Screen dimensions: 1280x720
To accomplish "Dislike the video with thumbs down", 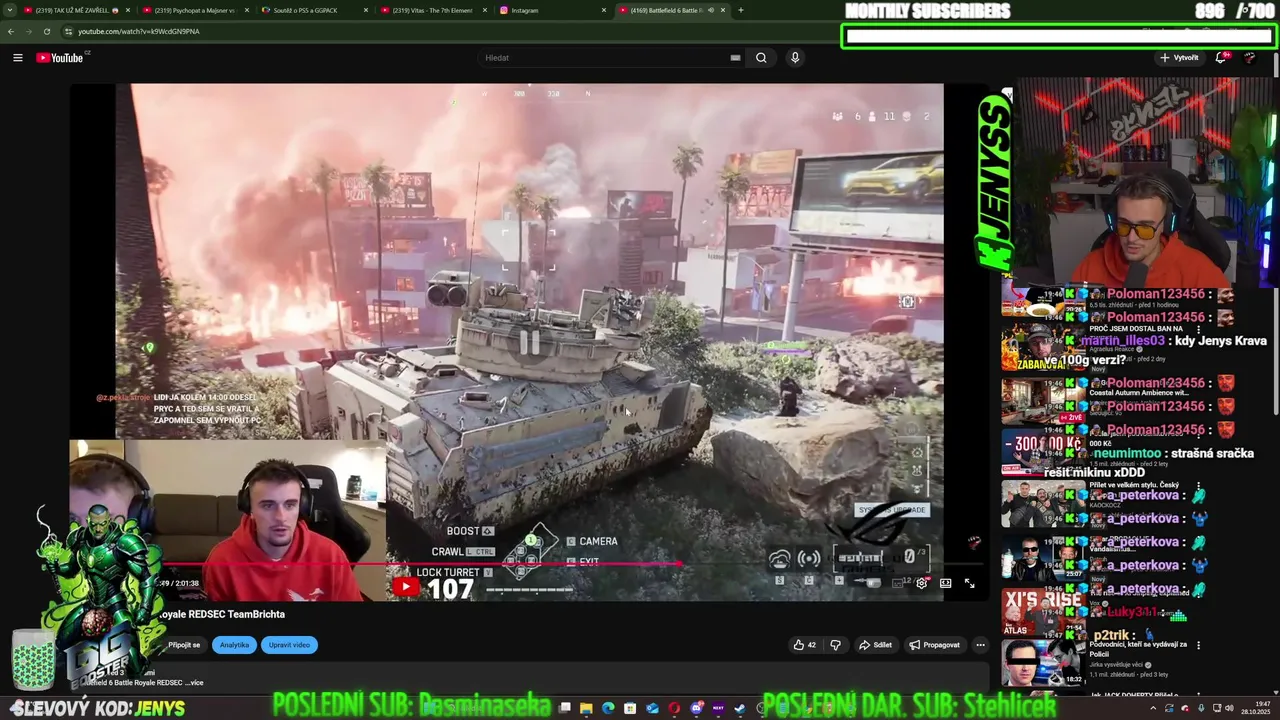I will 836,645.
